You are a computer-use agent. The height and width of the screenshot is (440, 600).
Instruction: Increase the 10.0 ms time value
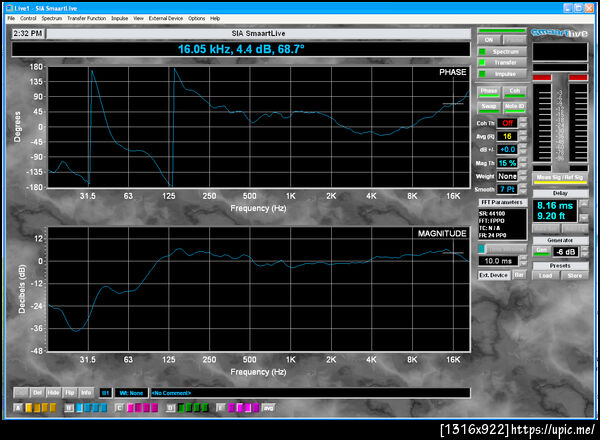pyautogui.click(x=523, y=258)
